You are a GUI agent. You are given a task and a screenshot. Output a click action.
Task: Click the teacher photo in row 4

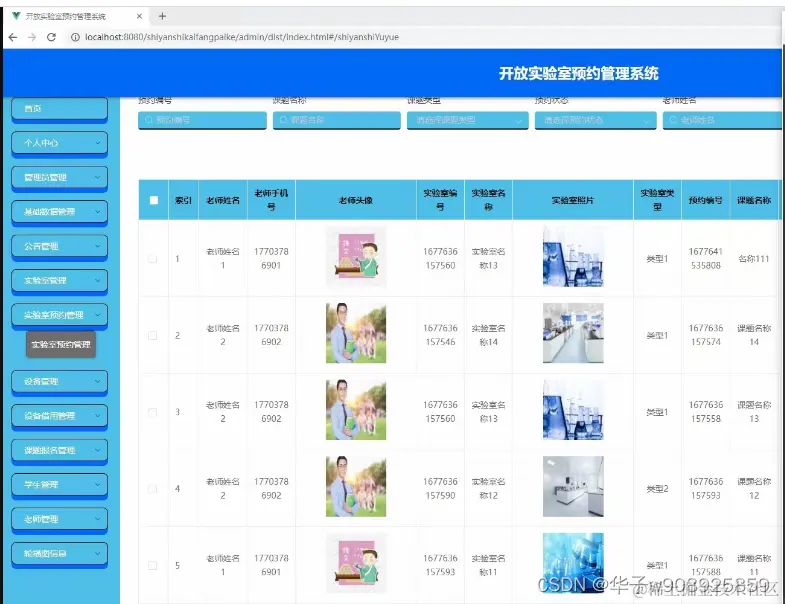(x=356, y=486)
